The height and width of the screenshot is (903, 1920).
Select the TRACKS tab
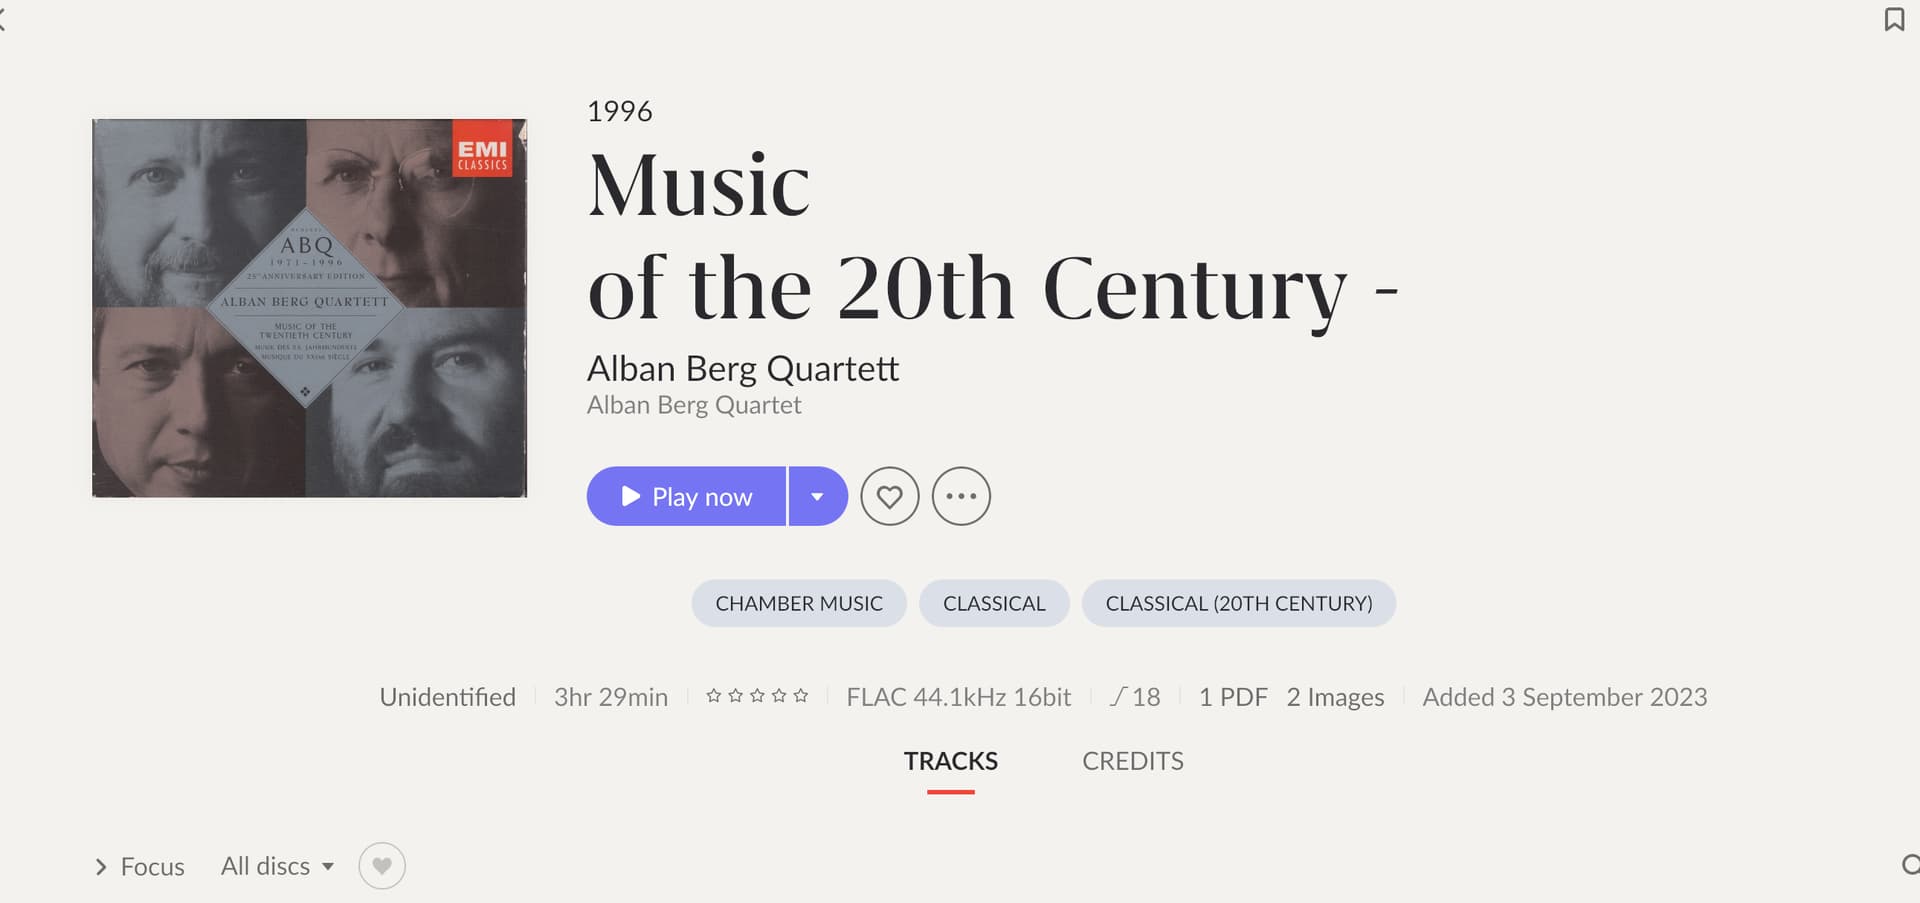(x=950, y=761)
